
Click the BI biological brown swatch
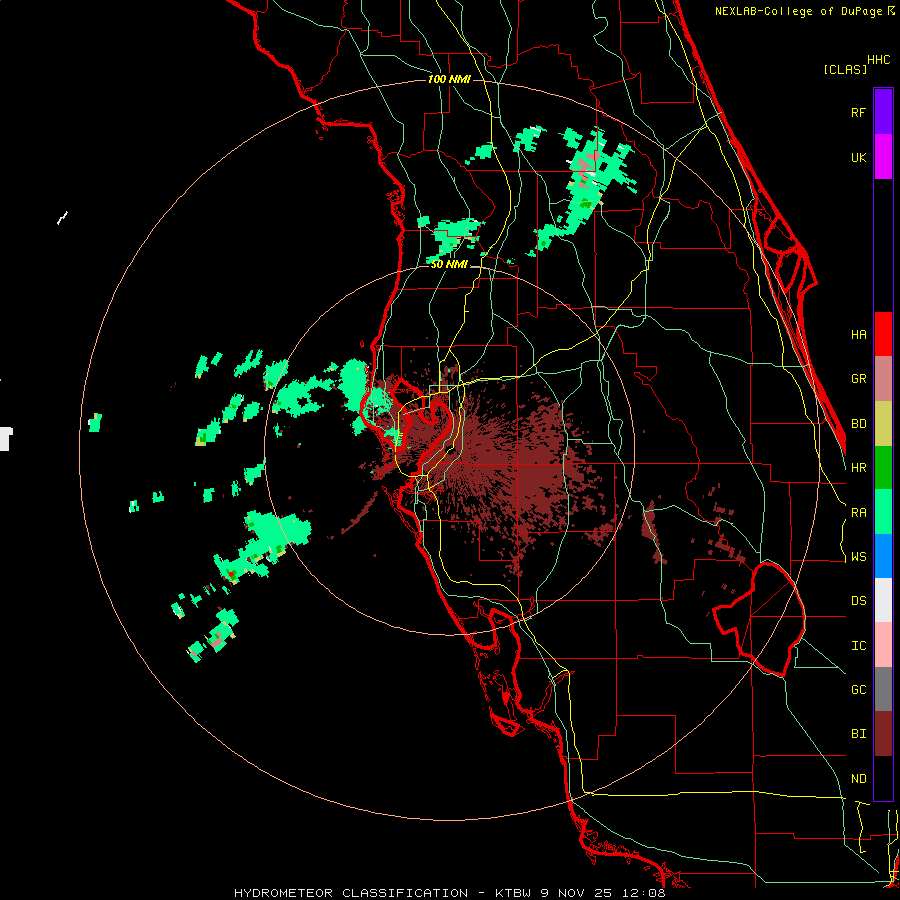pyautogui.click(x=883, y=734)
